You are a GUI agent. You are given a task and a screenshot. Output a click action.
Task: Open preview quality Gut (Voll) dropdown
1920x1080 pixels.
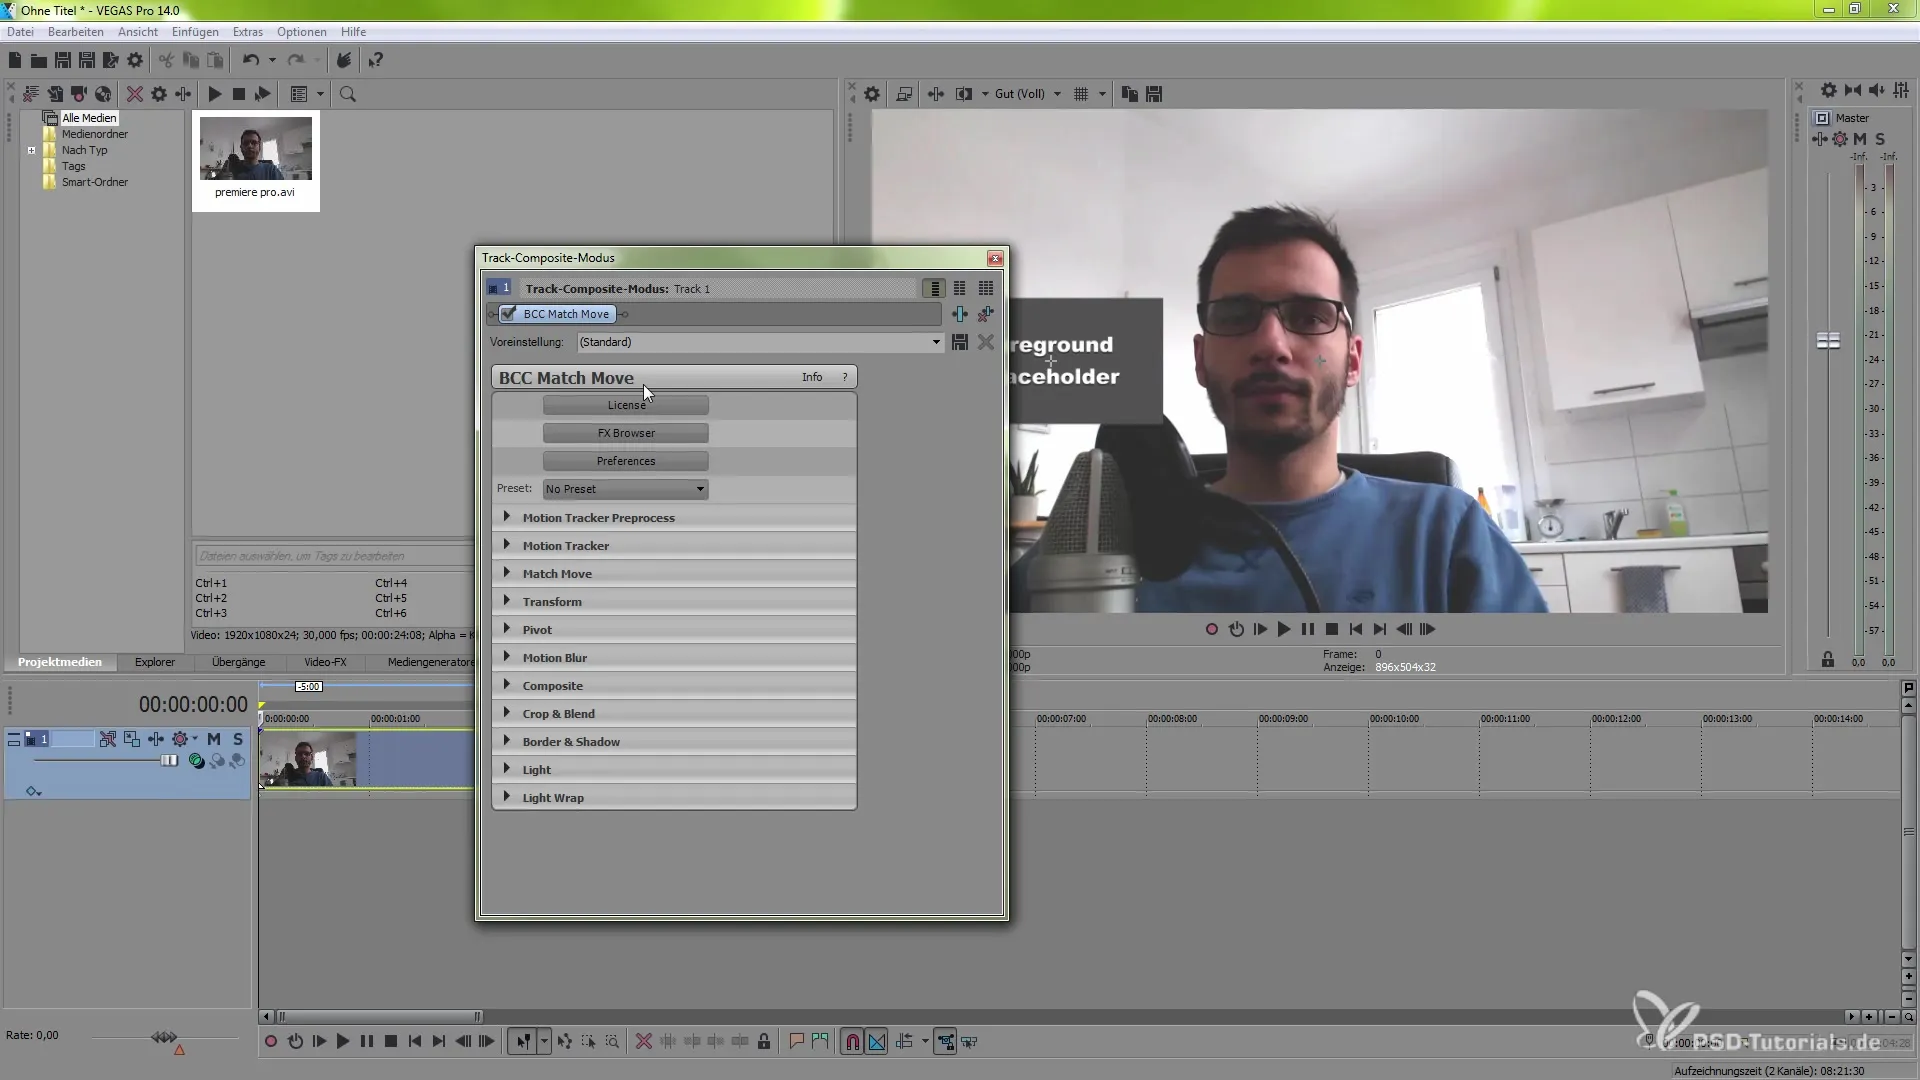[1028, 94]
